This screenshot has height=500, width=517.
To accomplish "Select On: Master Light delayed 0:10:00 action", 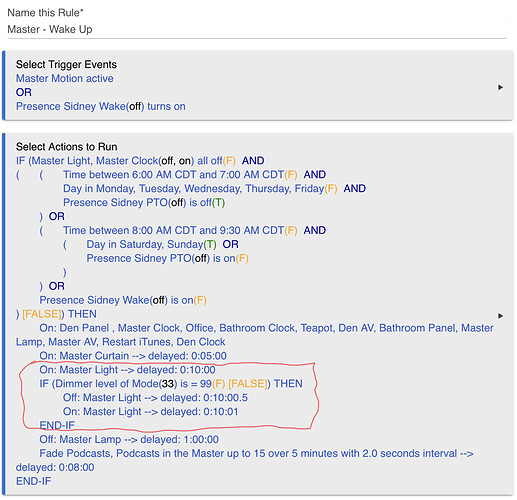I will pyautogui.click(x=127, y=370).
